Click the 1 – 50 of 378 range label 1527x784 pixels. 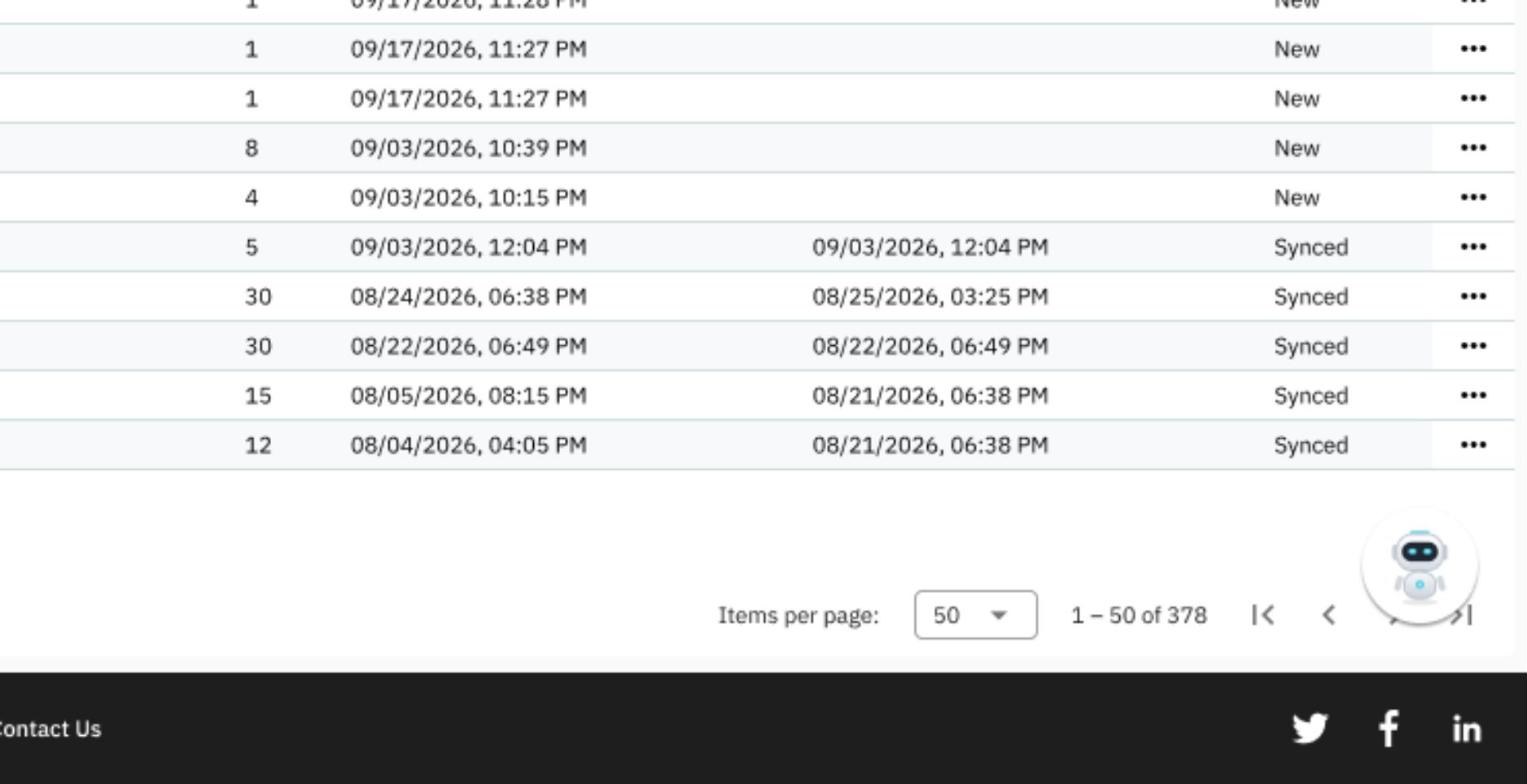[x=1138, y=615]
